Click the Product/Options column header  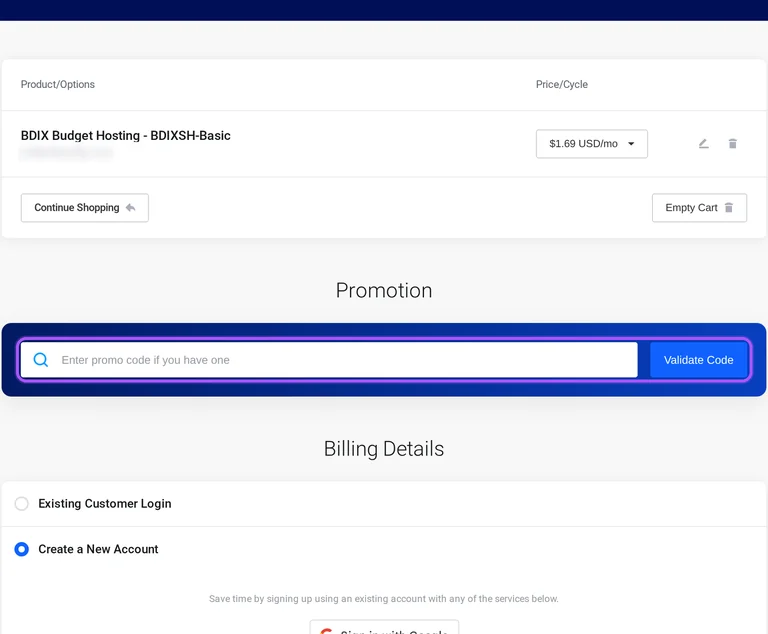(58, 84)
